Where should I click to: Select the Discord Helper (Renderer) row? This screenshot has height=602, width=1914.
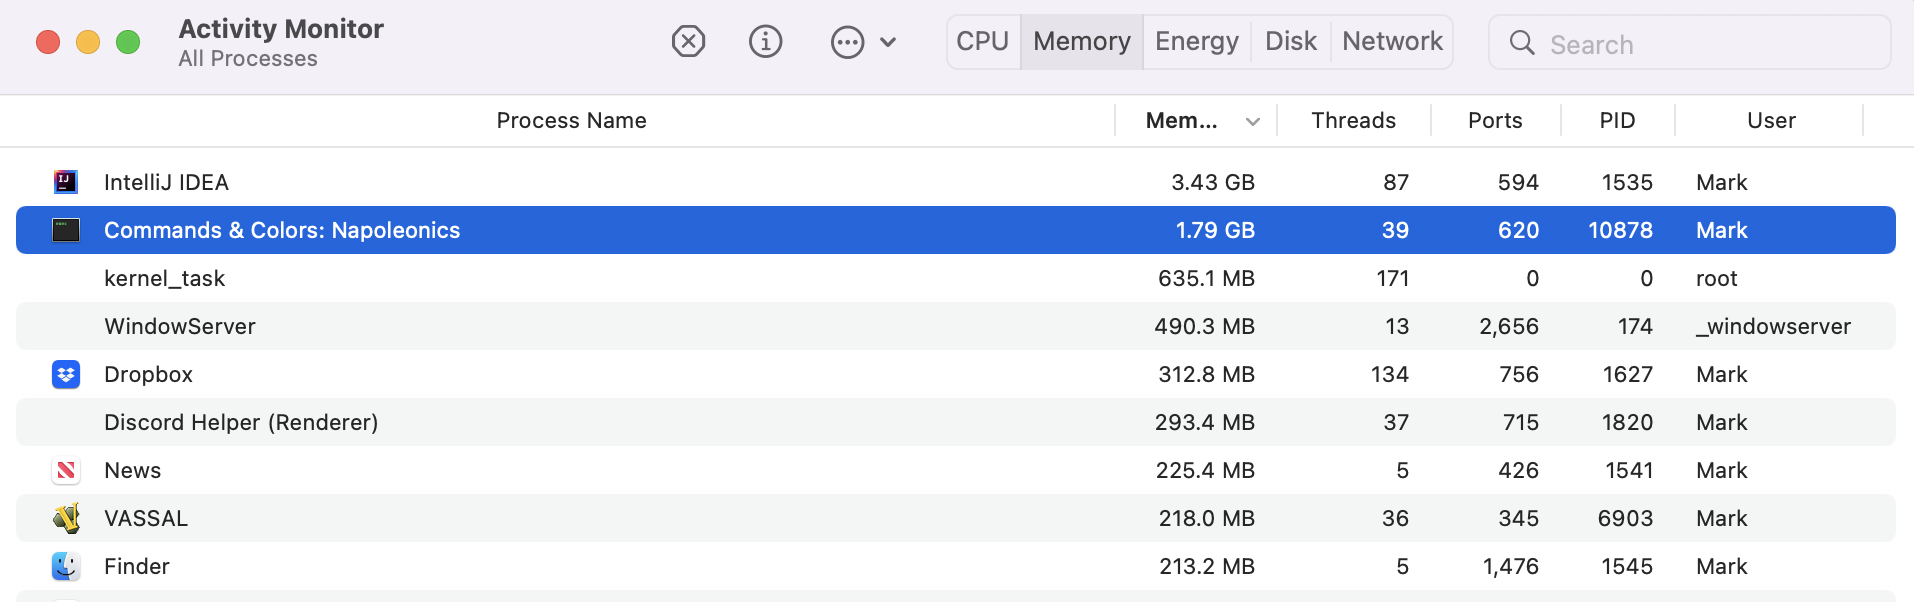coord(956,422)
